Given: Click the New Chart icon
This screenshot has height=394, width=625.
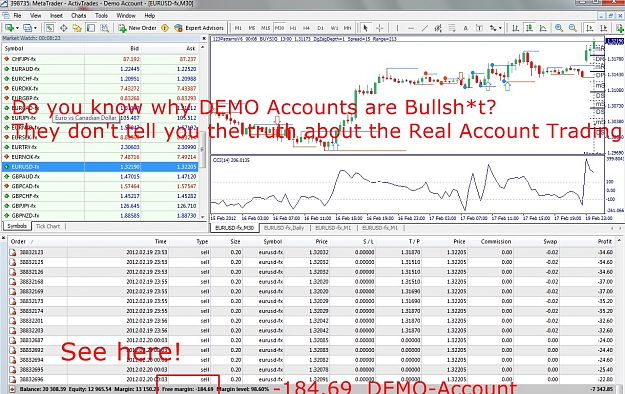Looking at the screenshot, I should pos(8,28).
